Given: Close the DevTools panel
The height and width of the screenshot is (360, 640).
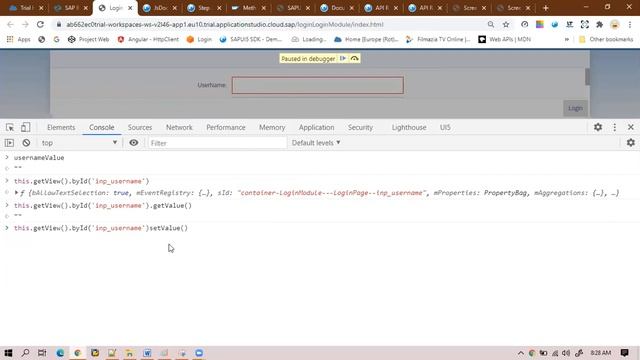Looking at the screenshot, I should 631,127.
